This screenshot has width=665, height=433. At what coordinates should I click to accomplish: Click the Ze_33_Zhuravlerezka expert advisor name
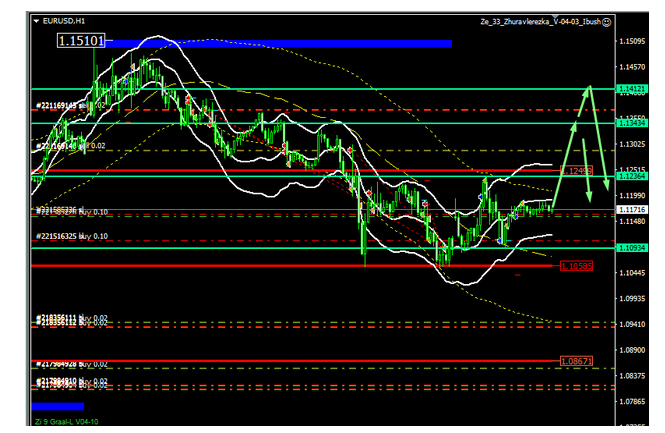(563, 20)
